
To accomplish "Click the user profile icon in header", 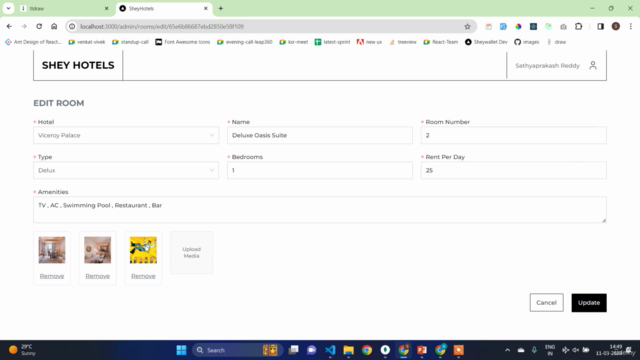I will point(593,65).
